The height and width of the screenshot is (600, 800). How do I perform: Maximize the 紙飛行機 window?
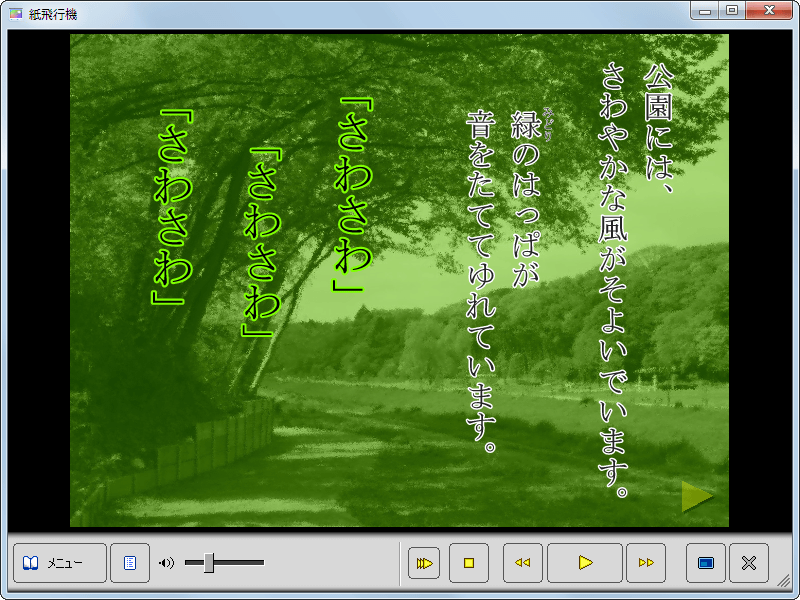[732, 11]
